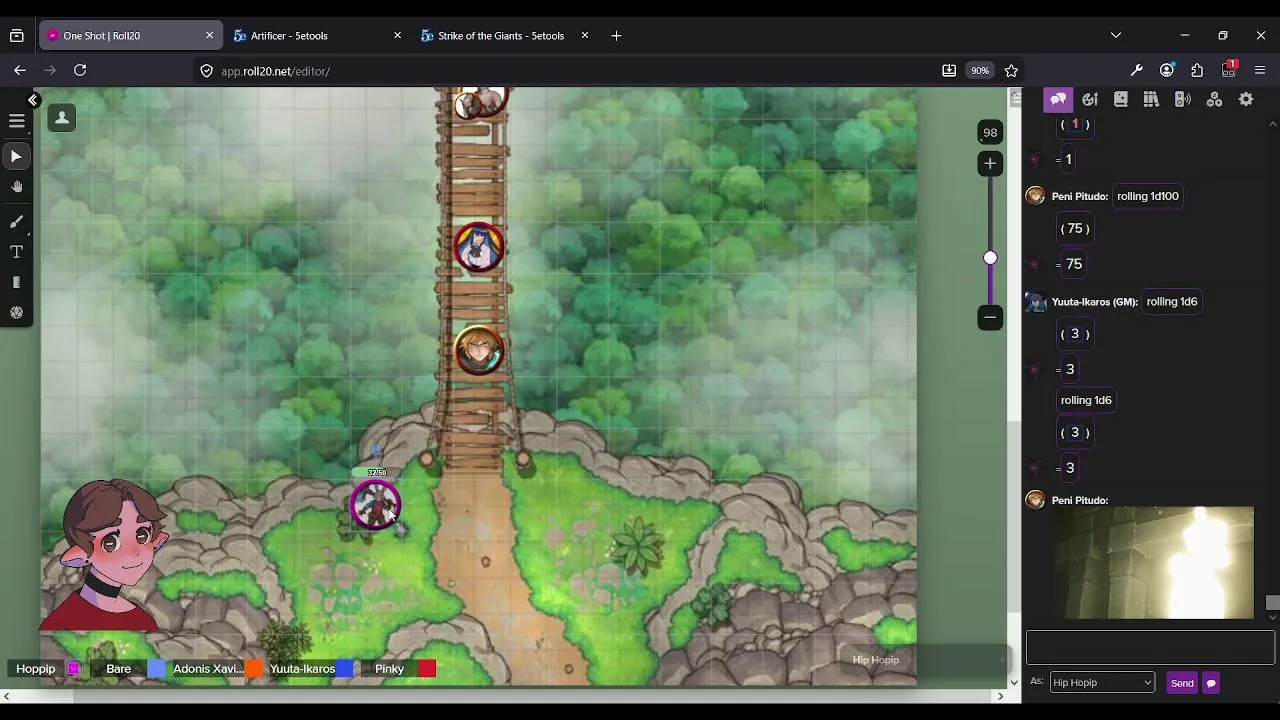Click Yuuta-Ikaros's blue color swatch

pos(345,669)
